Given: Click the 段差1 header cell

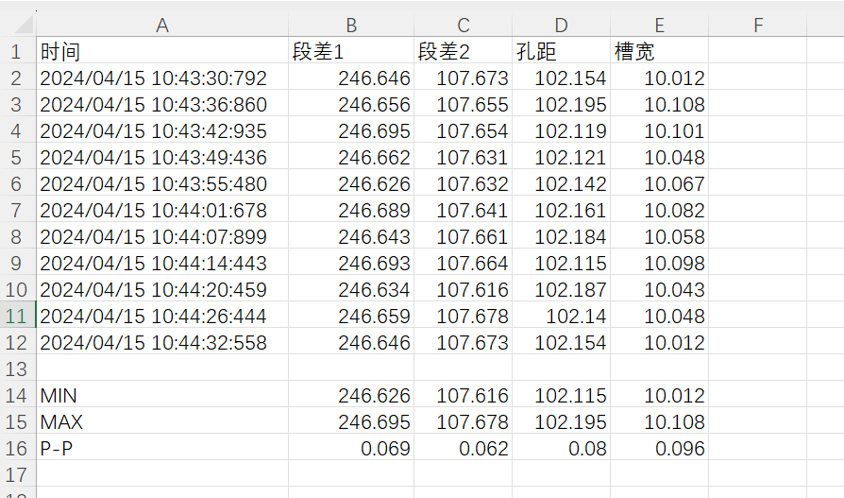Looking at the screenshot, I should 351,52.
